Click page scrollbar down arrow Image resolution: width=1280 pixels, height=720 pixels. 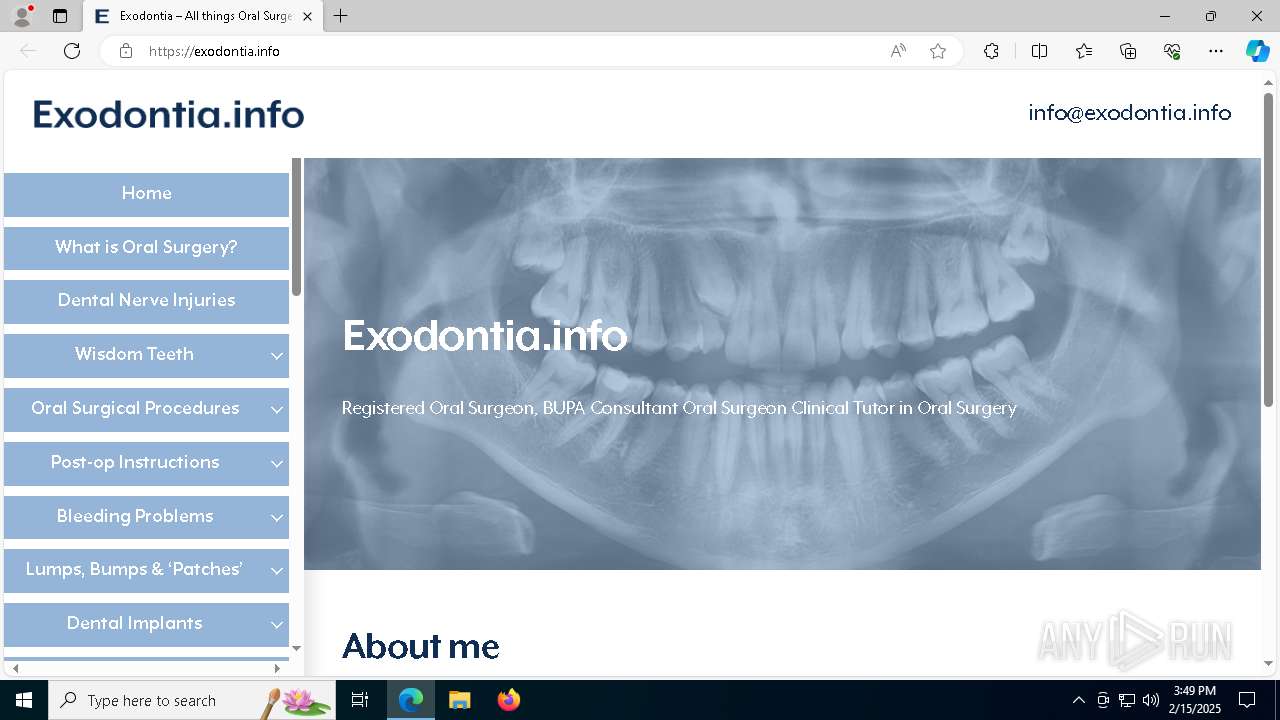pyautogui.click(x=1268, y=663)
